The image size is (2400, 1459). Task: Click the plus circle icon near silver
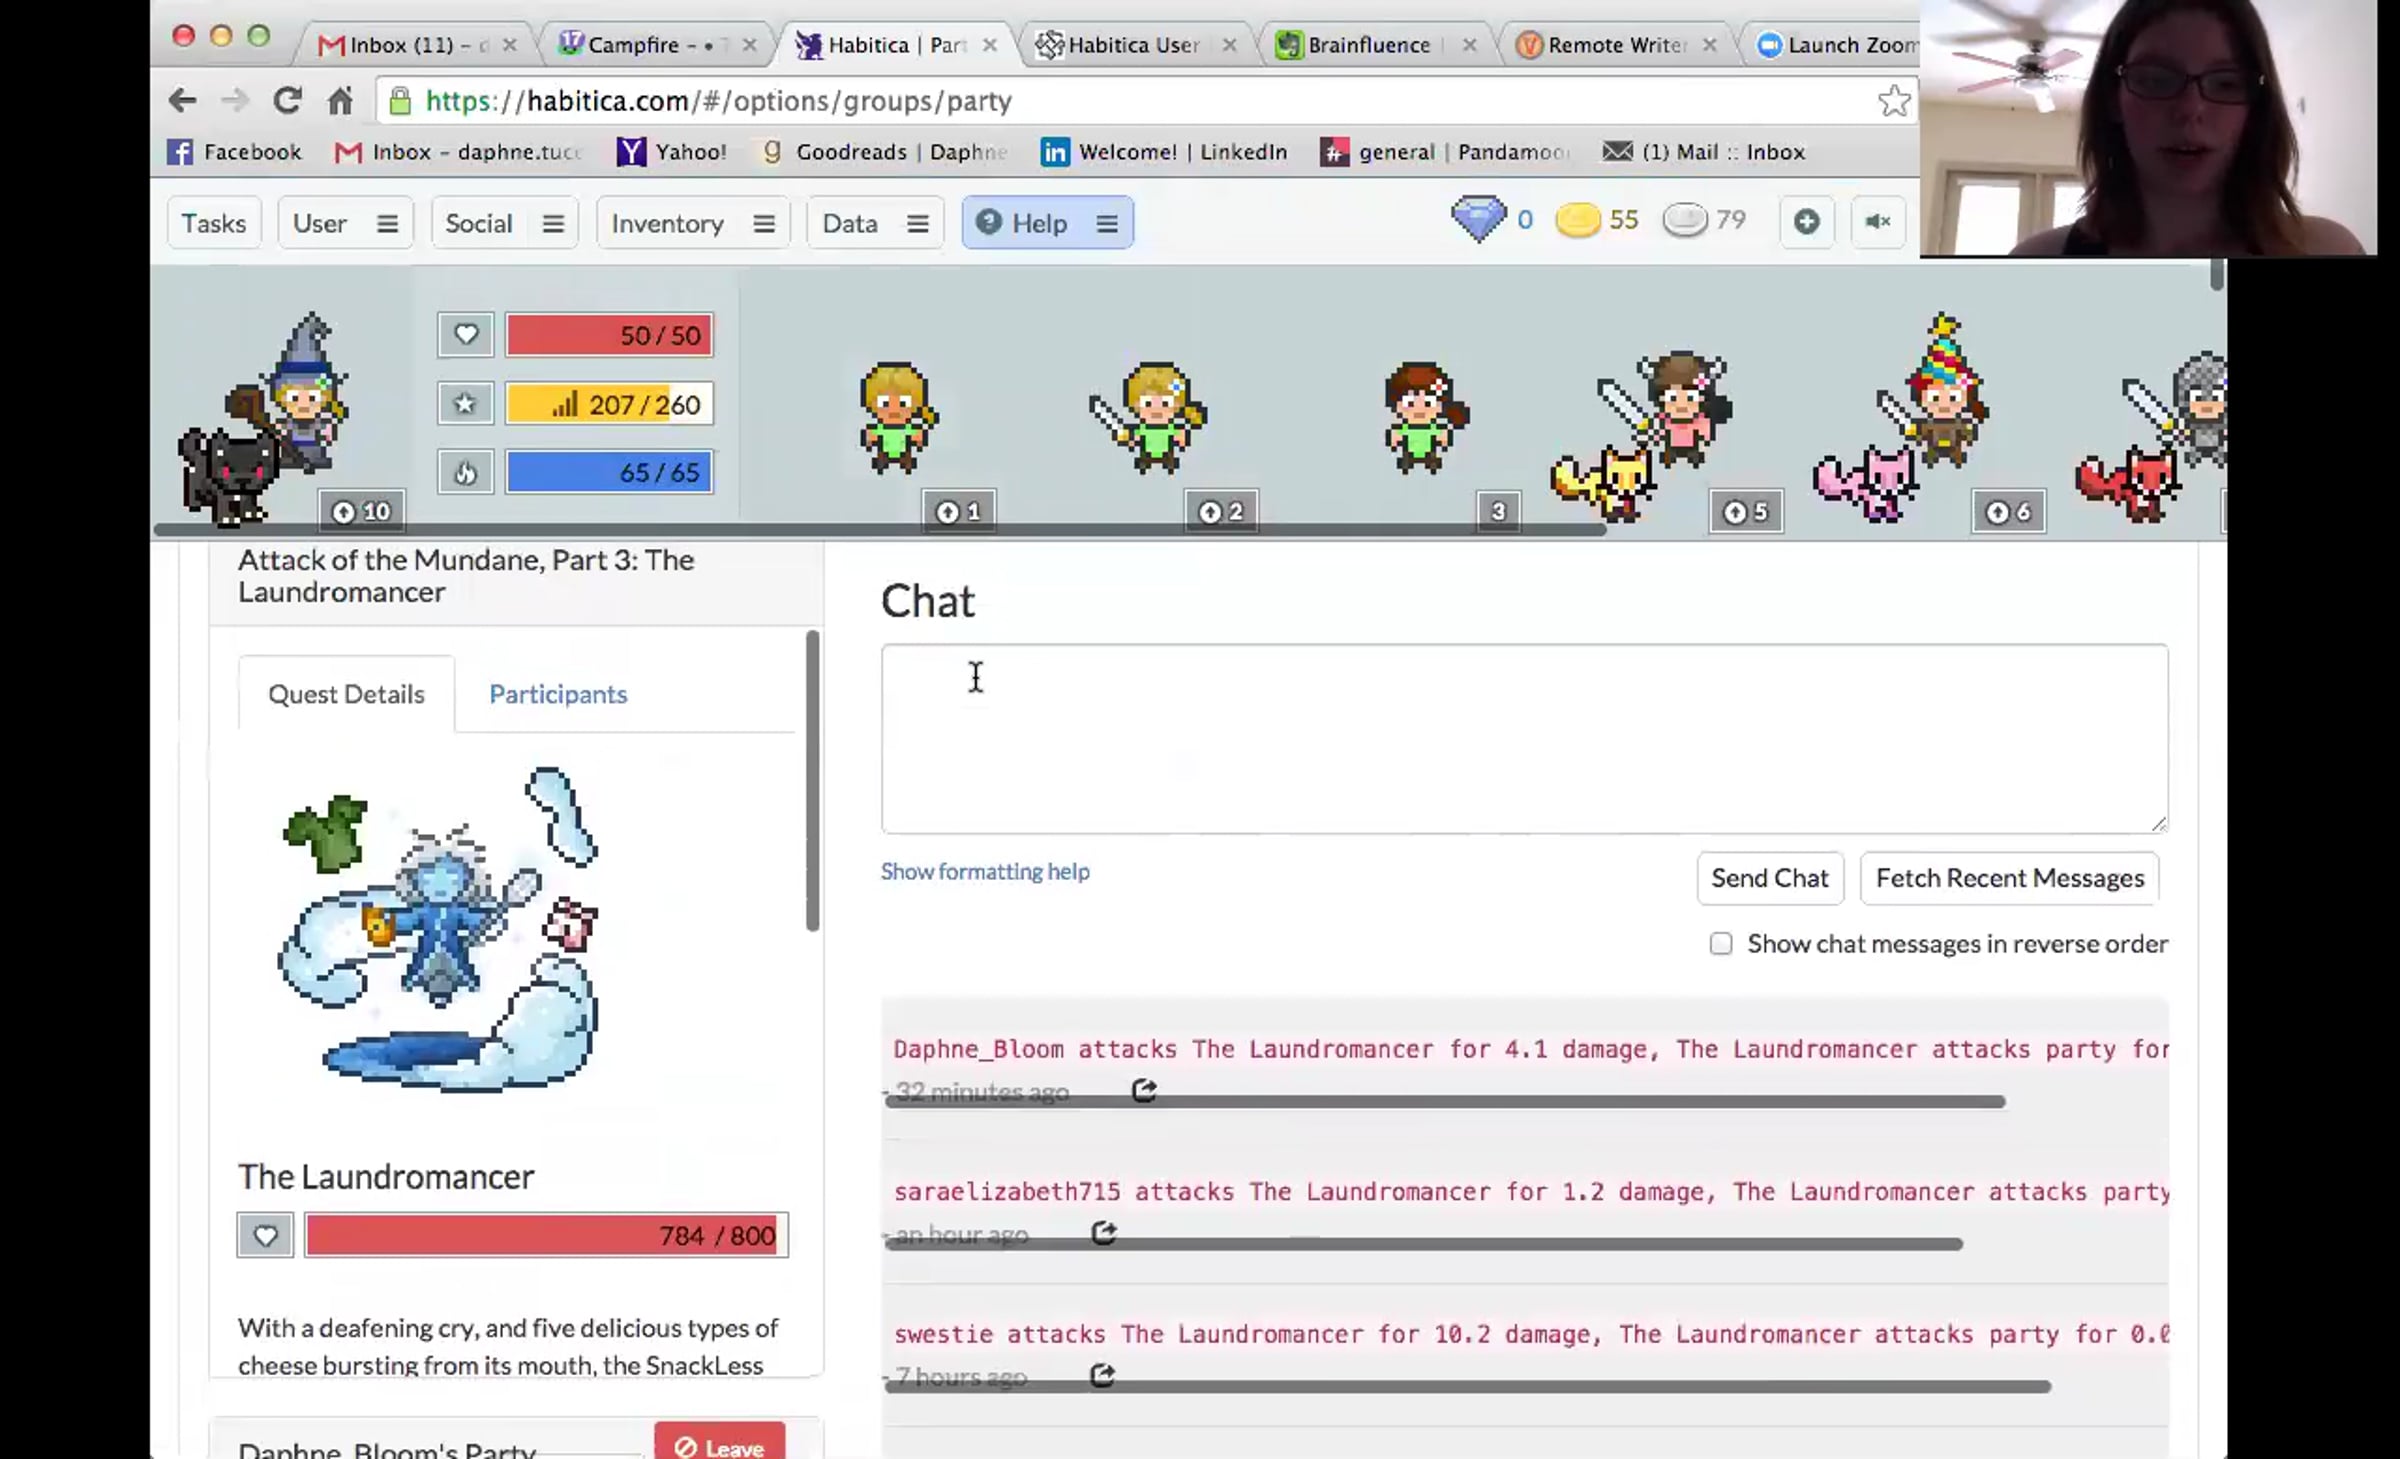pos(1806,222)
